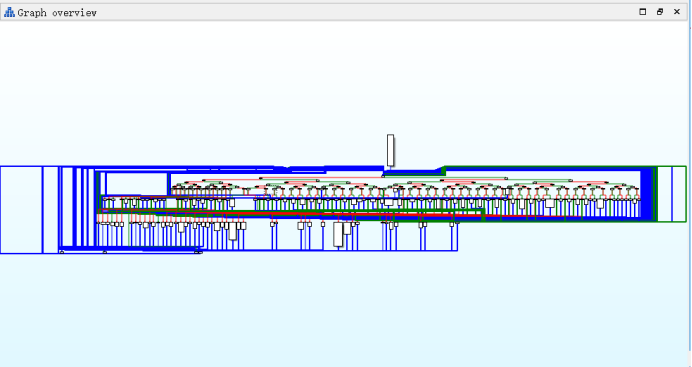Screen dimensions: 692x367
Task: Jump to the topmost root node in graph
Action: (391, 150)
